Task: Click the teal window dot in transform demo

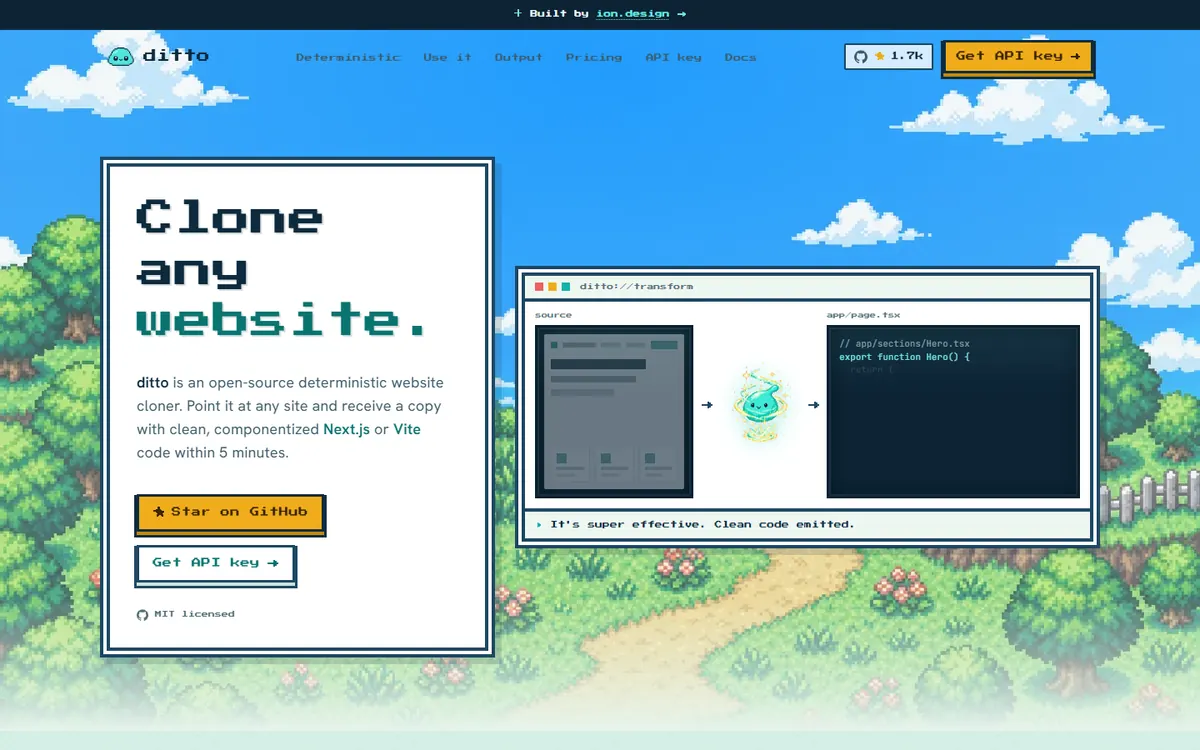Action: [566, 287]
